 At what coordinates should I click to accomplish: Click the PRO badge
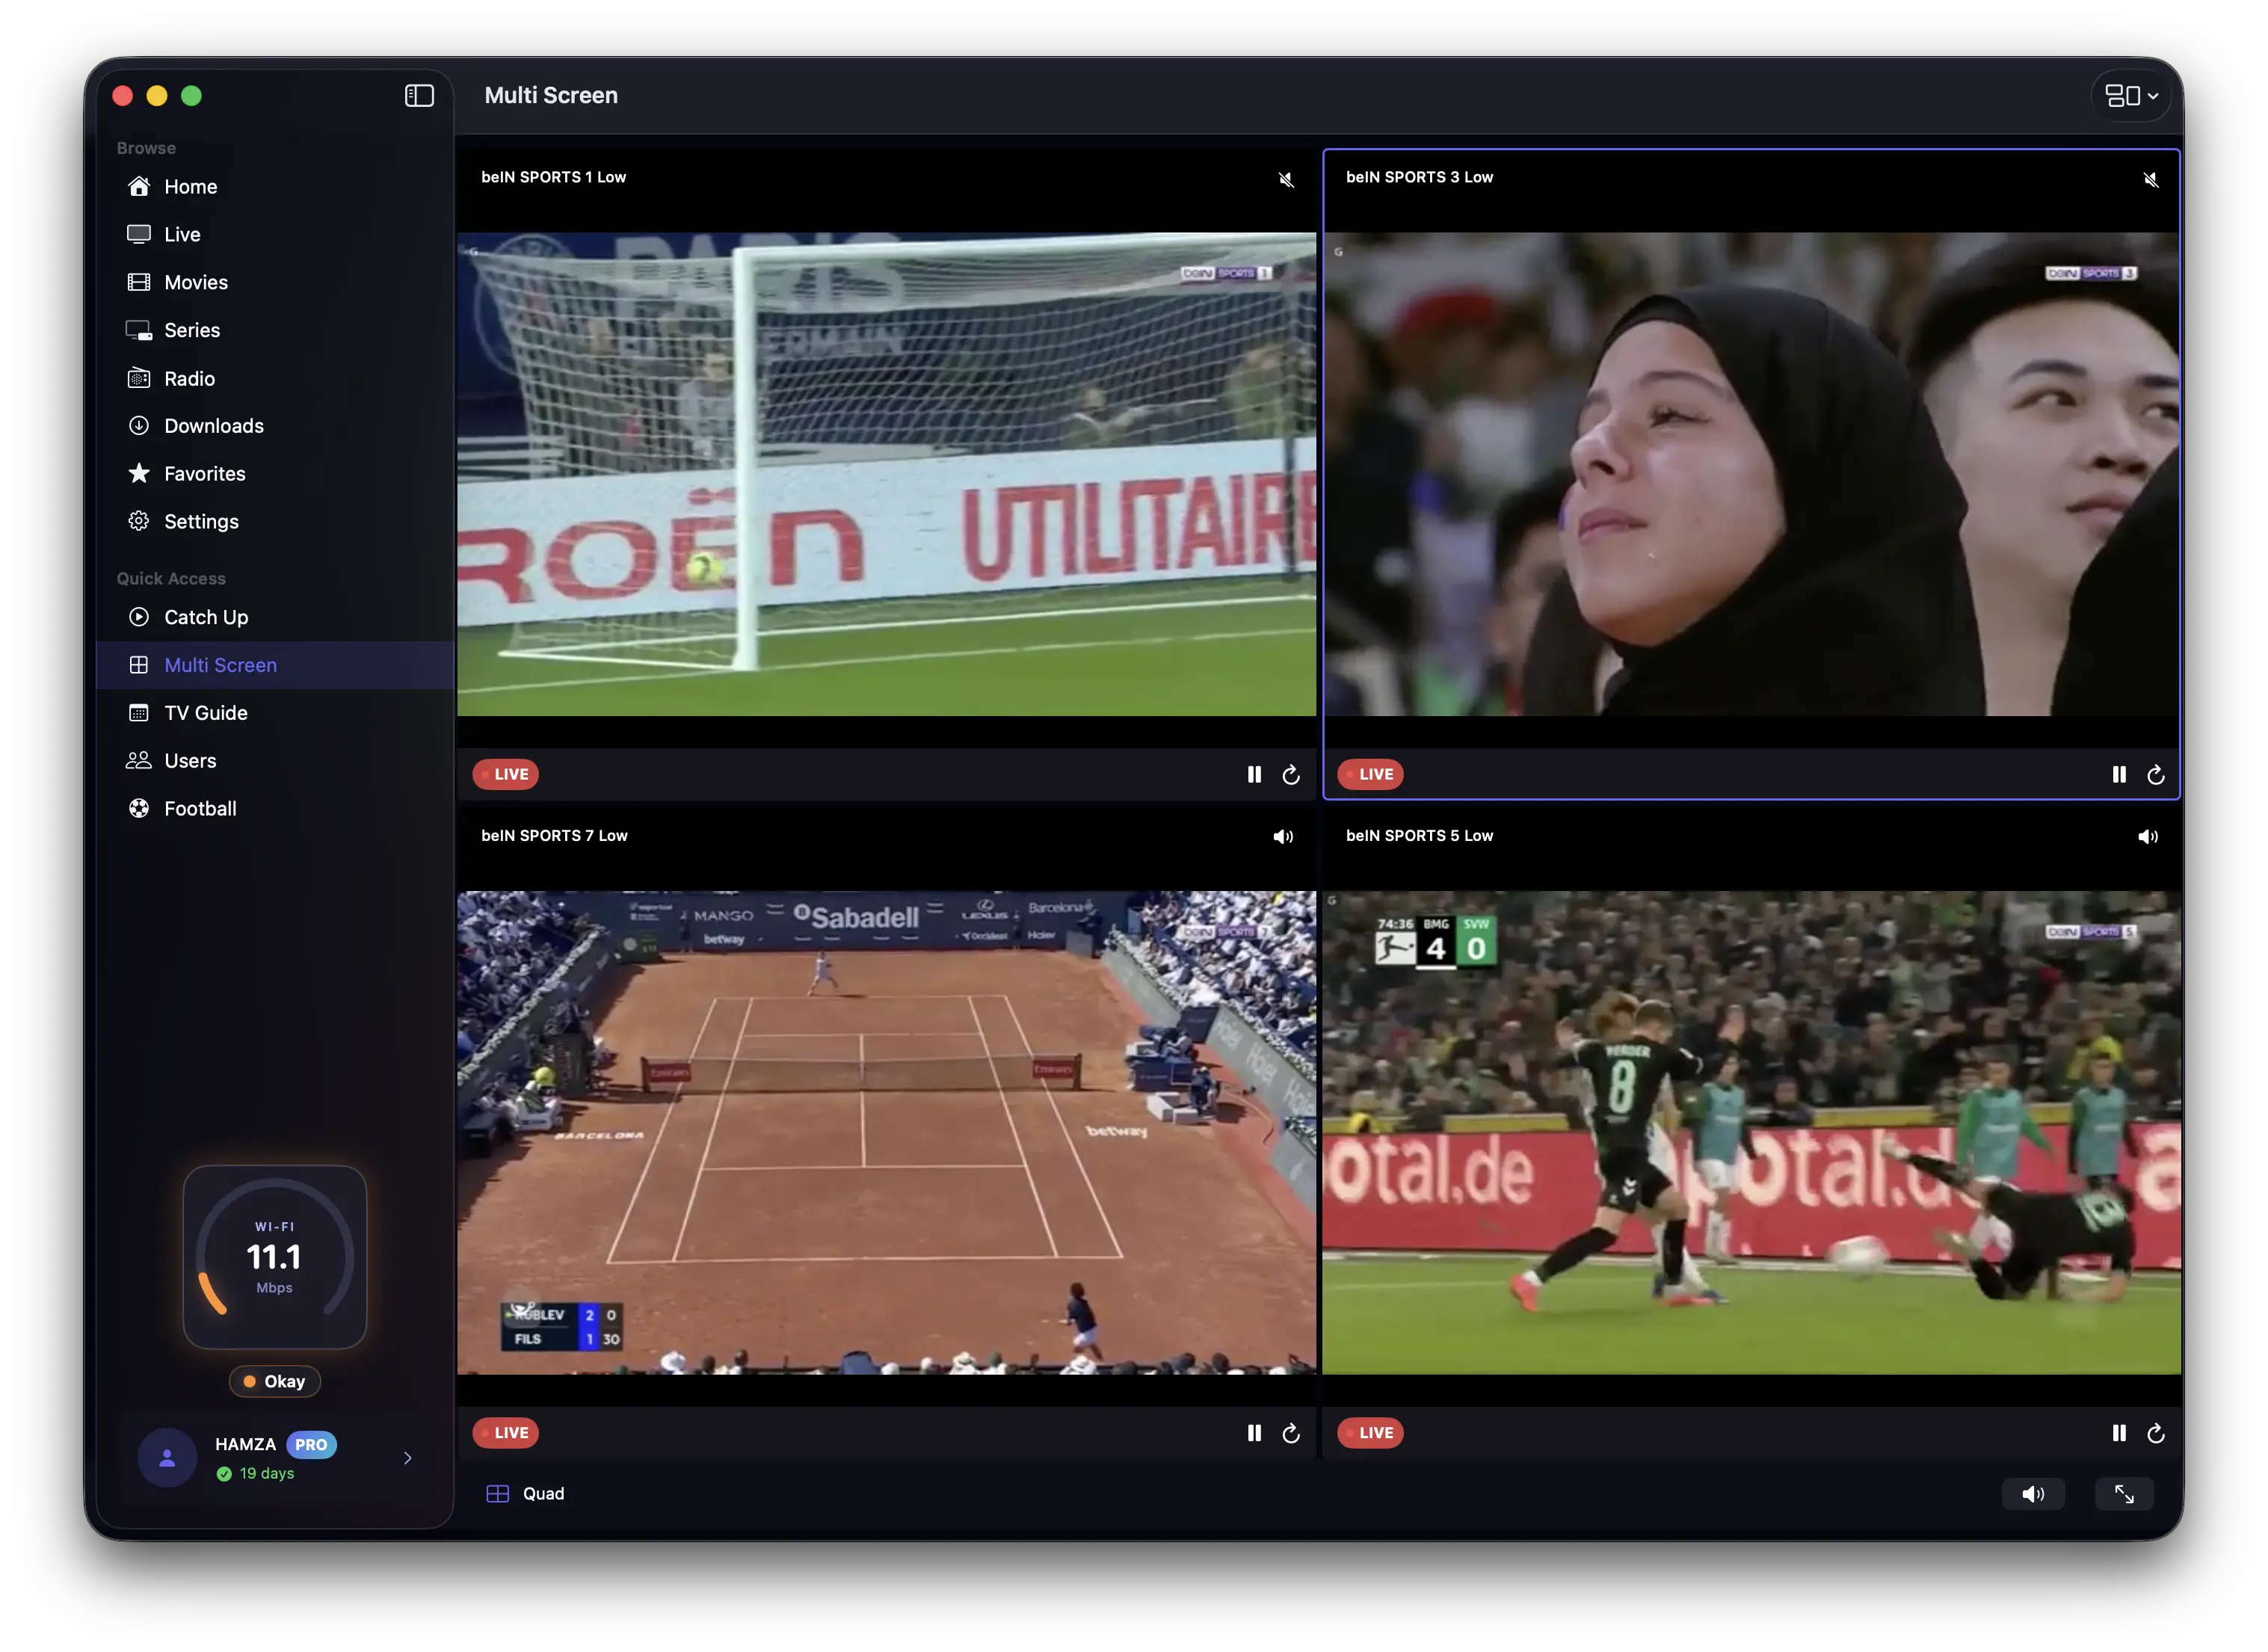click(x=311, y=1445)
